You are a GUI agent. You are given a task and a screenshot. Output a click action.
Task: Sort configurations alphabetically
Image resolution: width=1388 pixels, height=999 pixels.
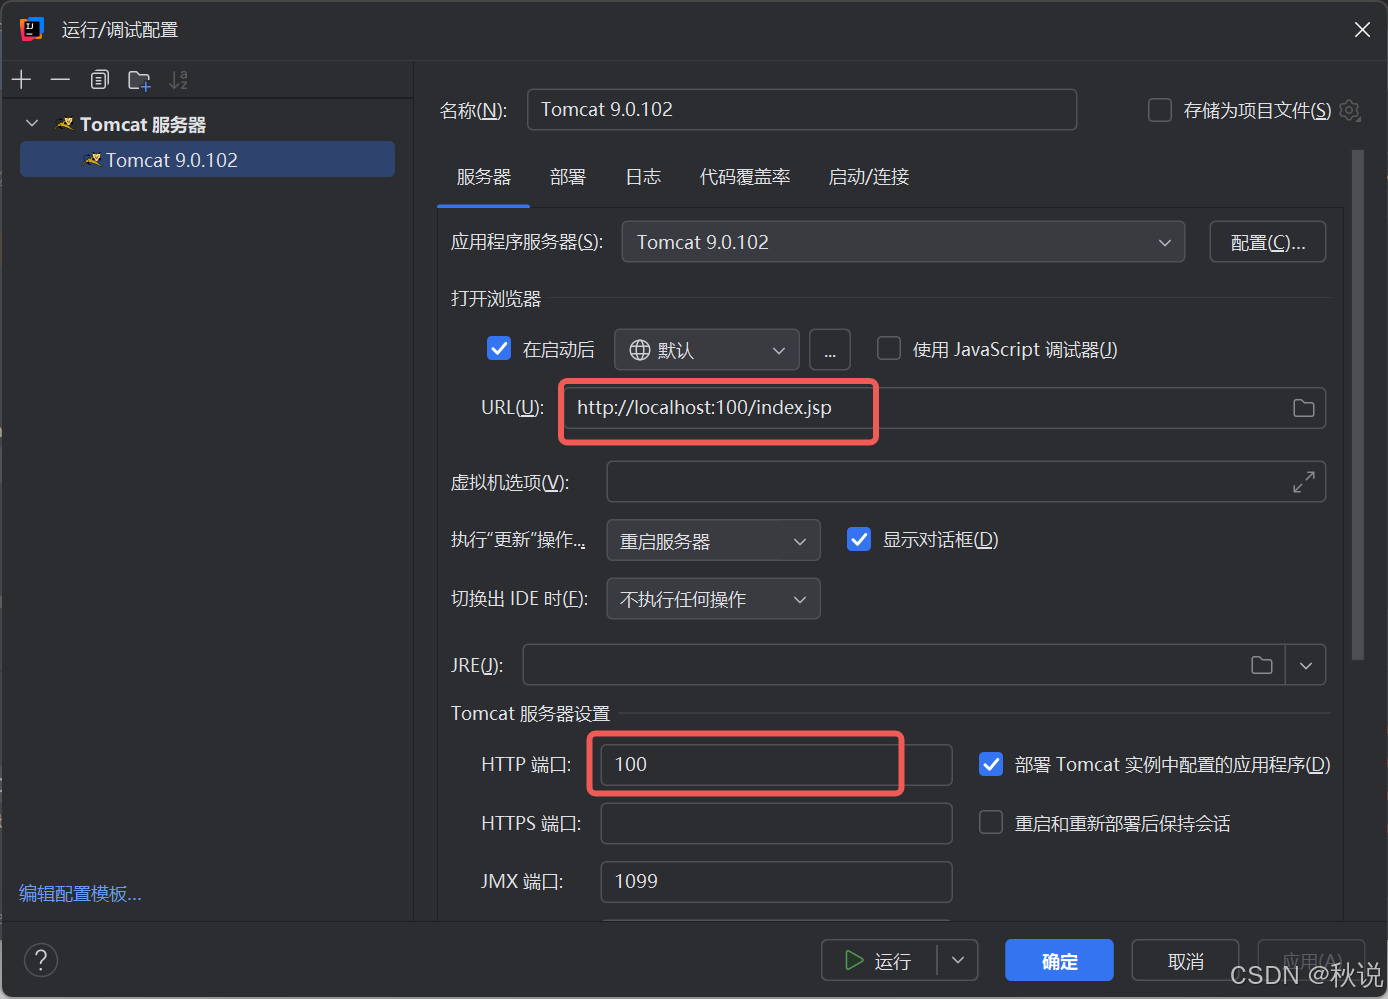178,80
